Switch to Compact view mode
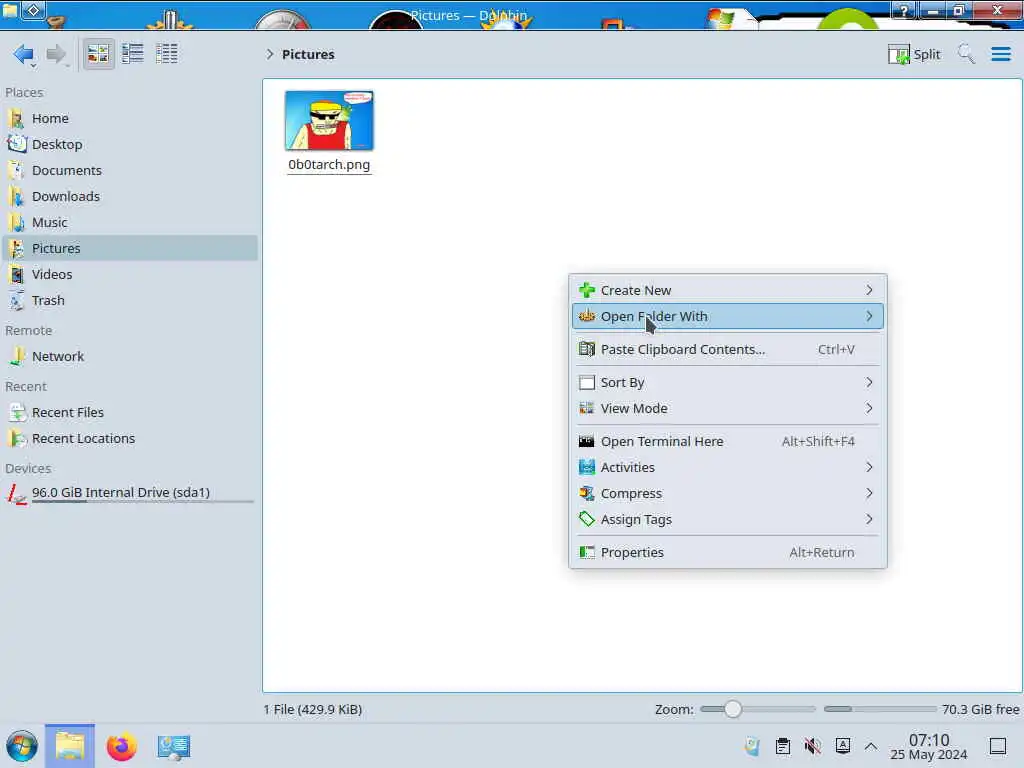The image size is (1024, 768). click(133, 54)
